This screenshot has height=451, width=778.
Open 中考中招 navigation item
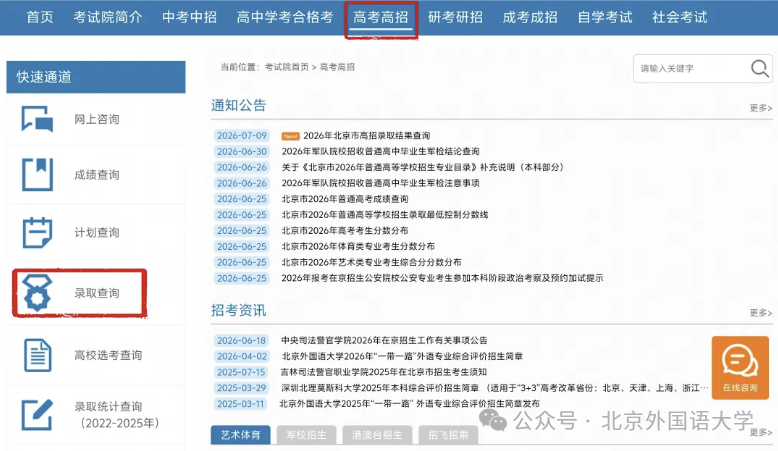pyautogui.click(x=190, y=17)
